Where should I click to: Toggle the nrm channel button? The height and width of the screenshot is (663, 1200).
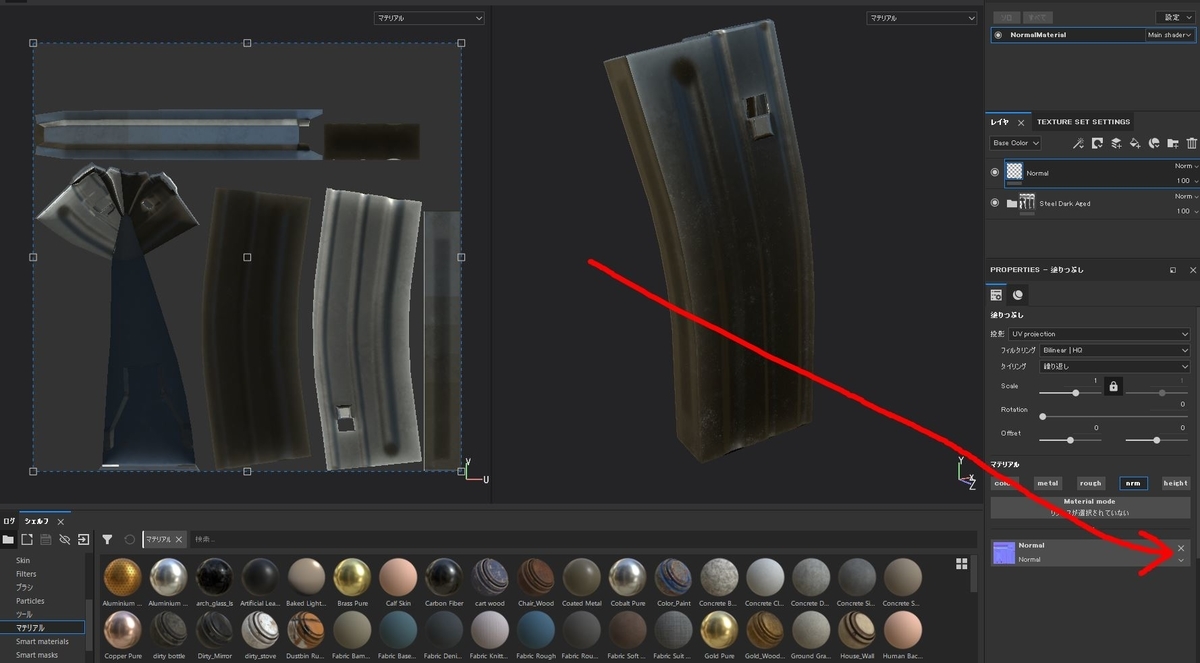point(1133,483)
